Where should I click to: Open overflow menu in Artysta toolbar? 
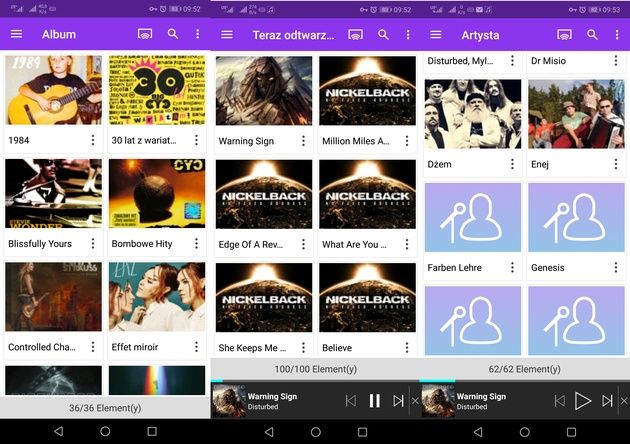coord(617,35)
